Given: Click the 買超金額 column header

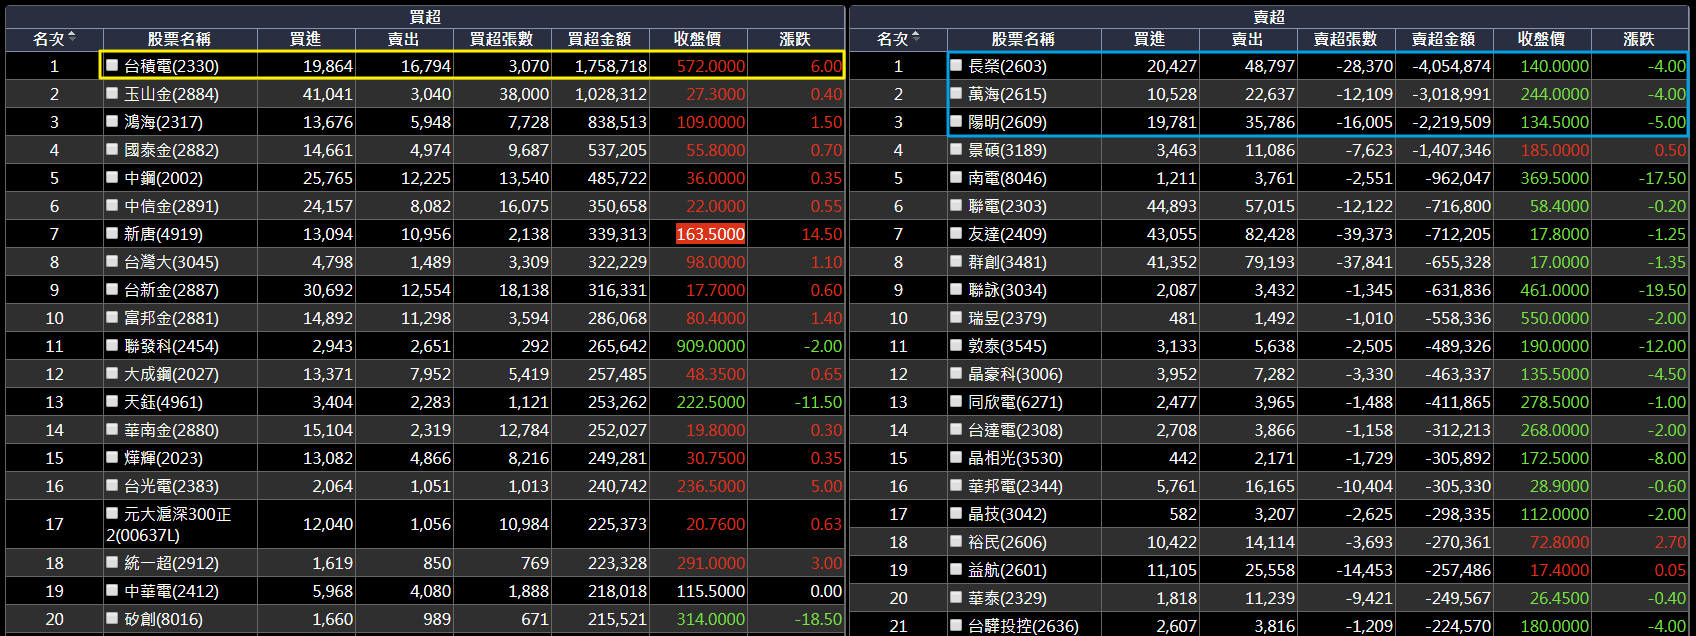Looking at the screenshot, I should click(x=600, y=39).
